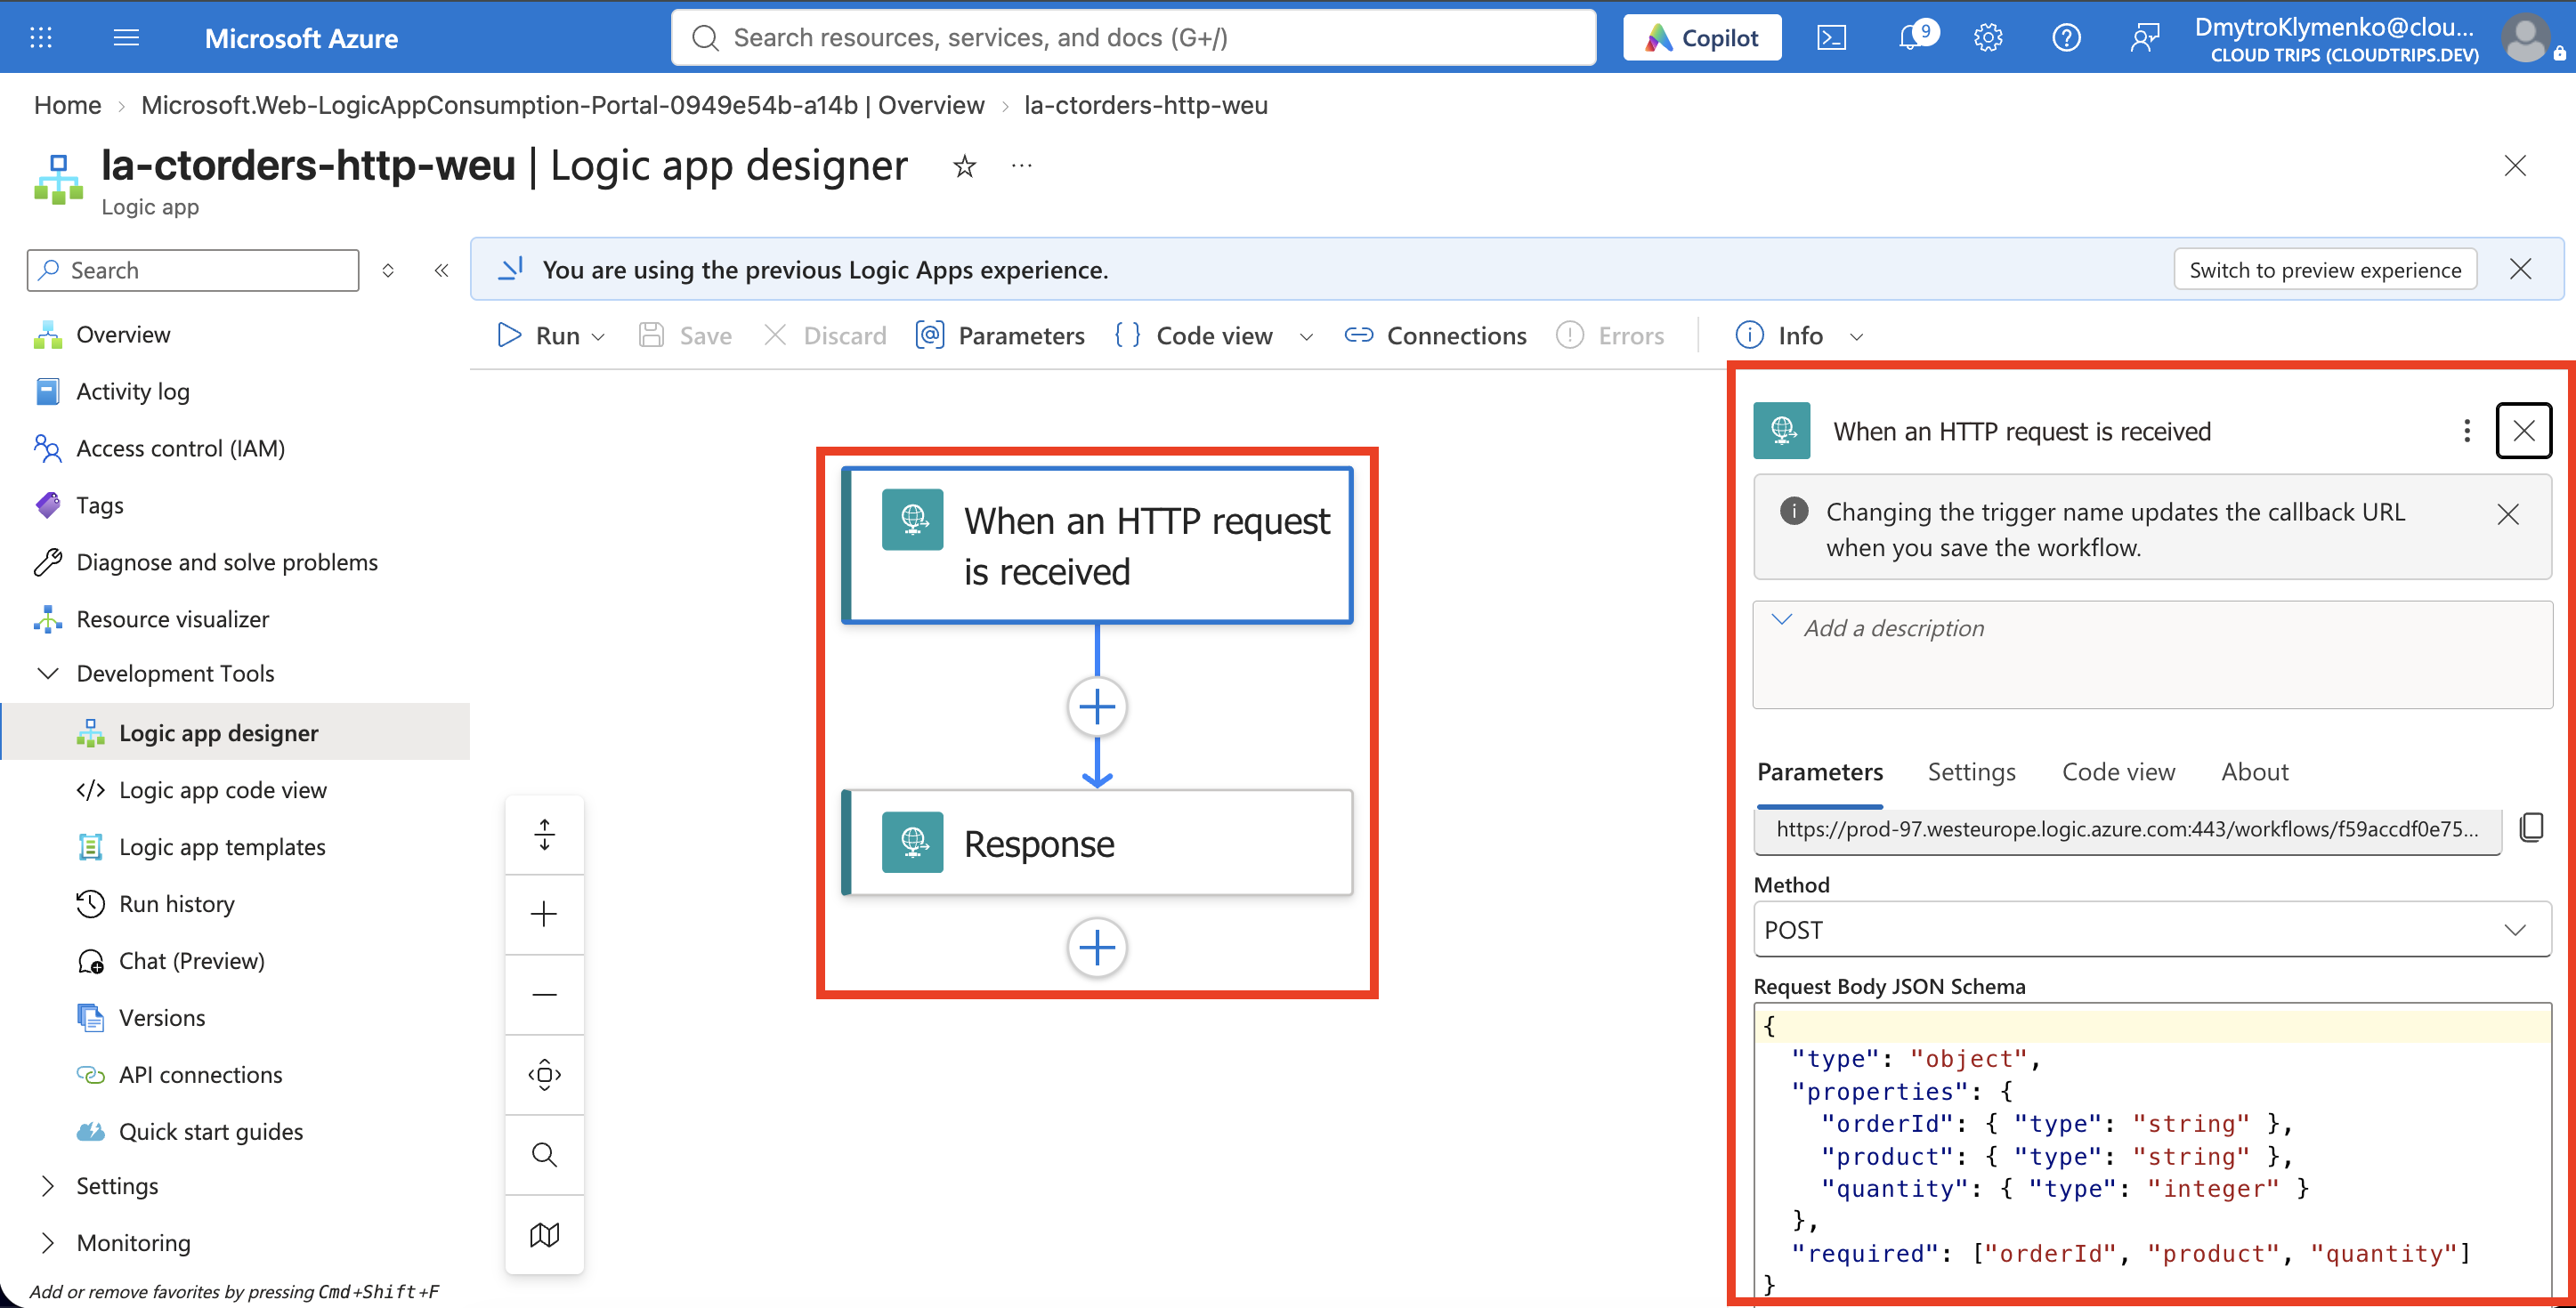Favorite this logic app with the star
Image resolution: width=2576 pixels, height=1308 pixels.
tap(964, 166)
